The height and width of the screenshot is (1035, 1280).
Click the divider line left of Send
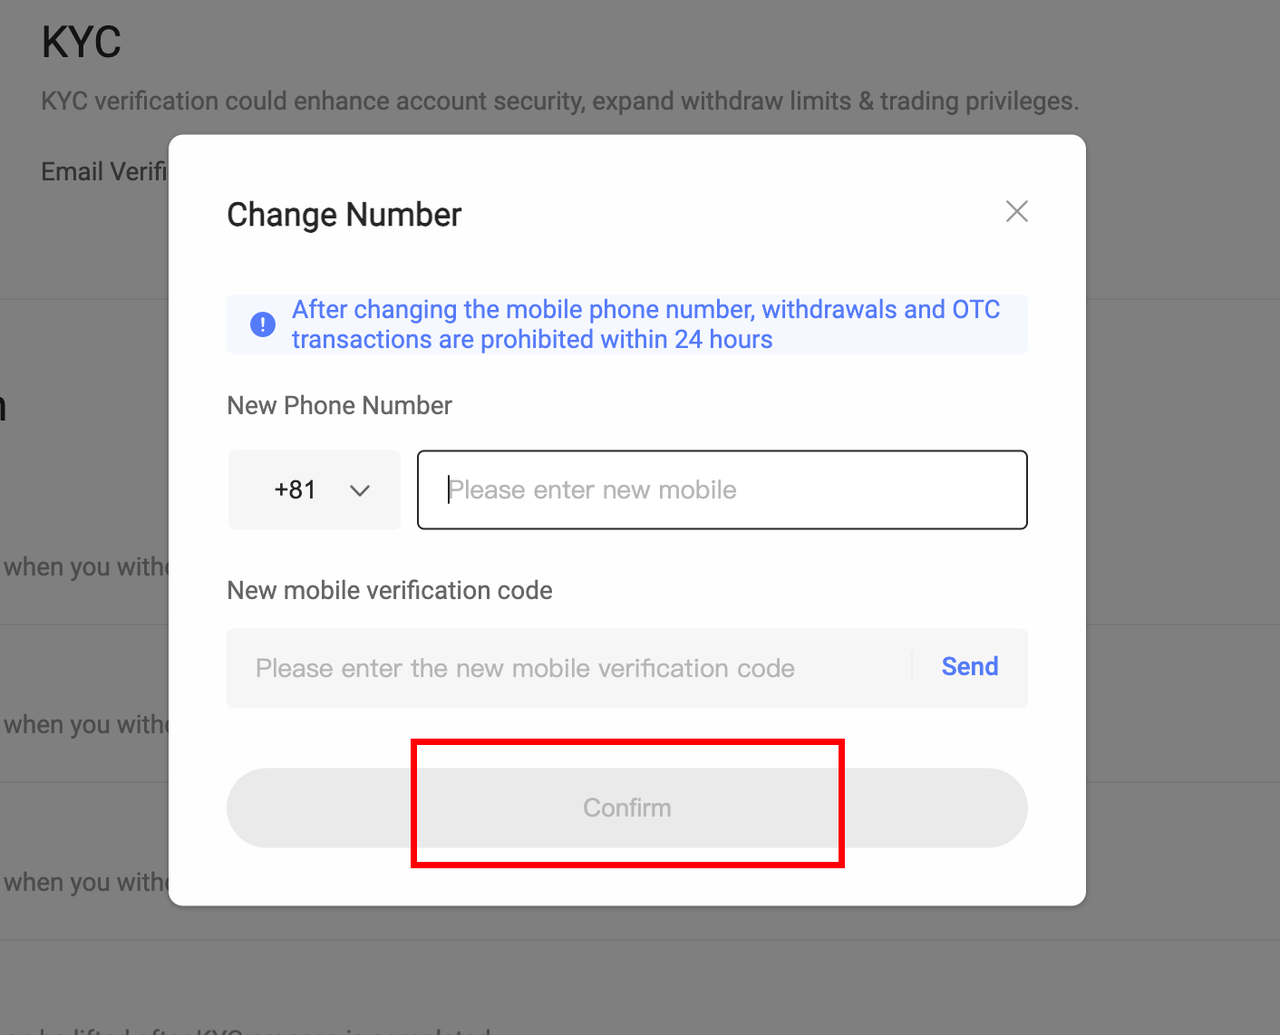912,667
